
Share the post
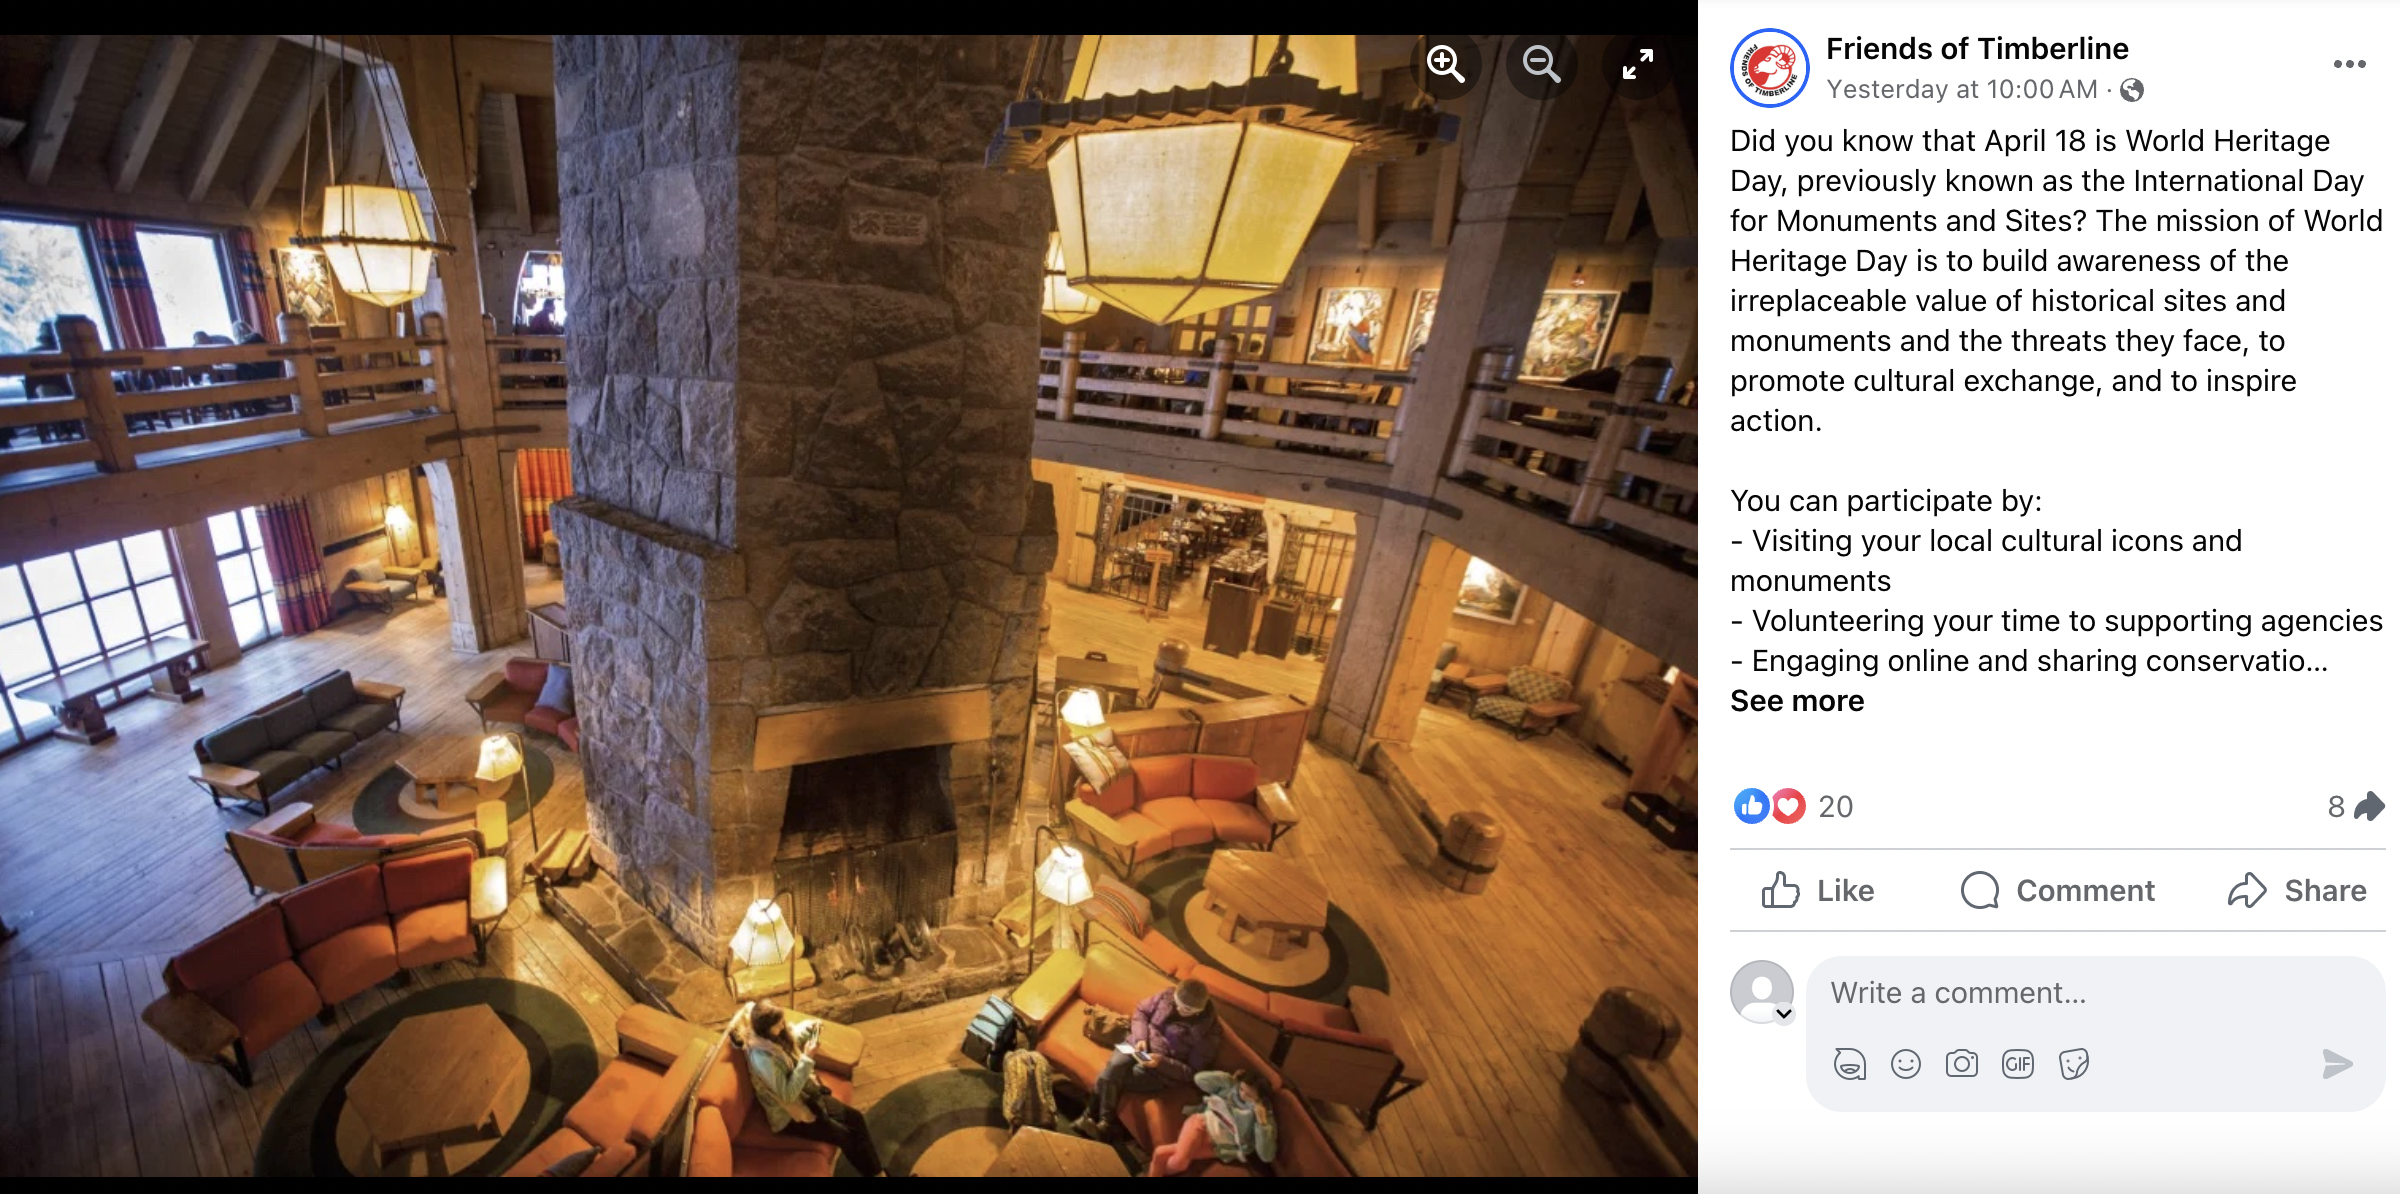coord(2297,890)
